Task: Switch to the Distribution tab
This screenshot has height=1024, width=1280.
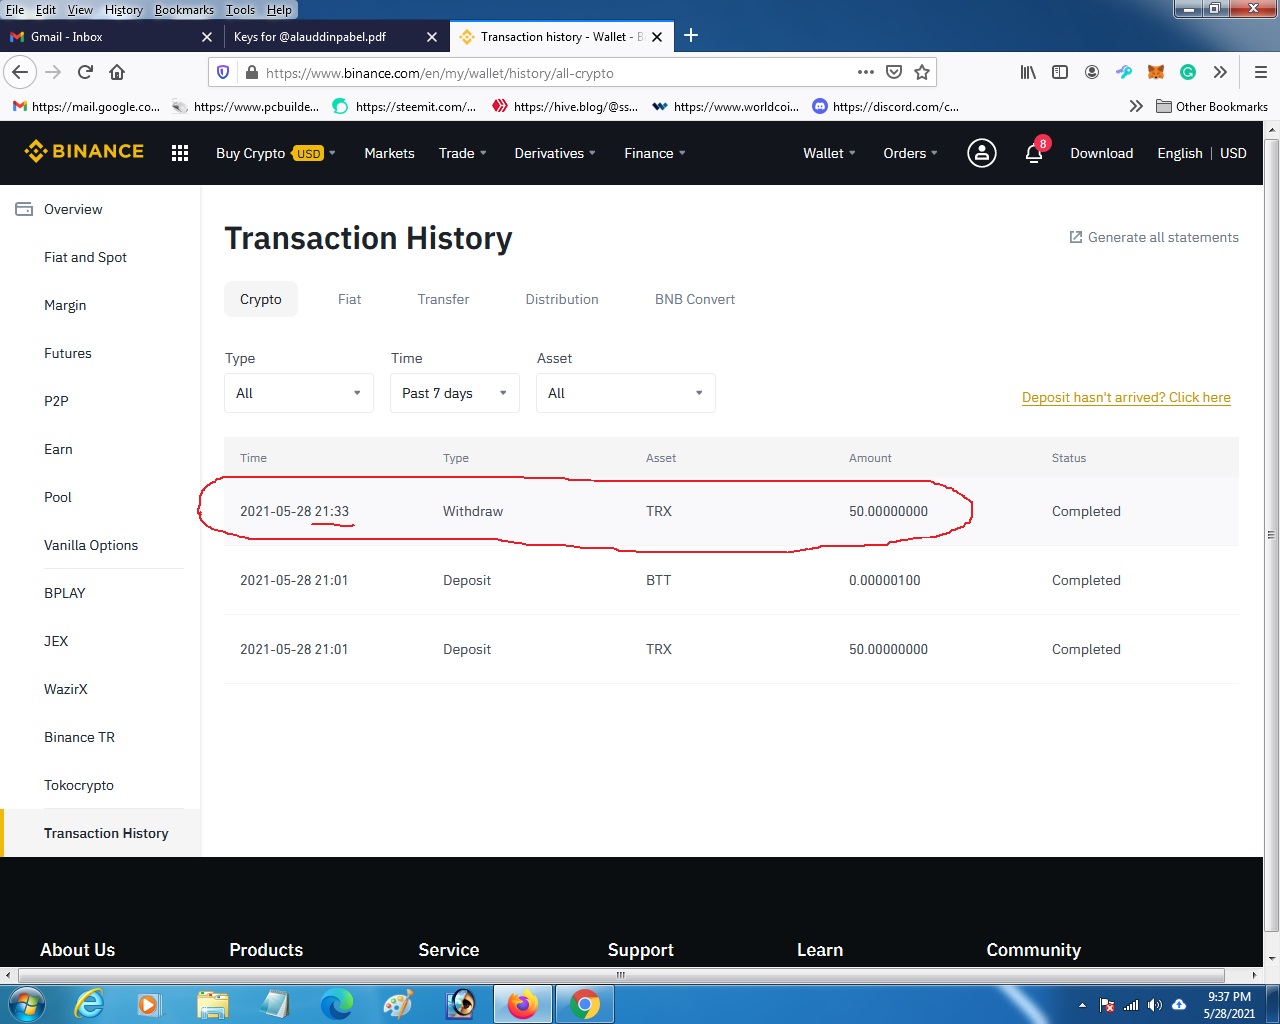Action: (x=562, y=299)
